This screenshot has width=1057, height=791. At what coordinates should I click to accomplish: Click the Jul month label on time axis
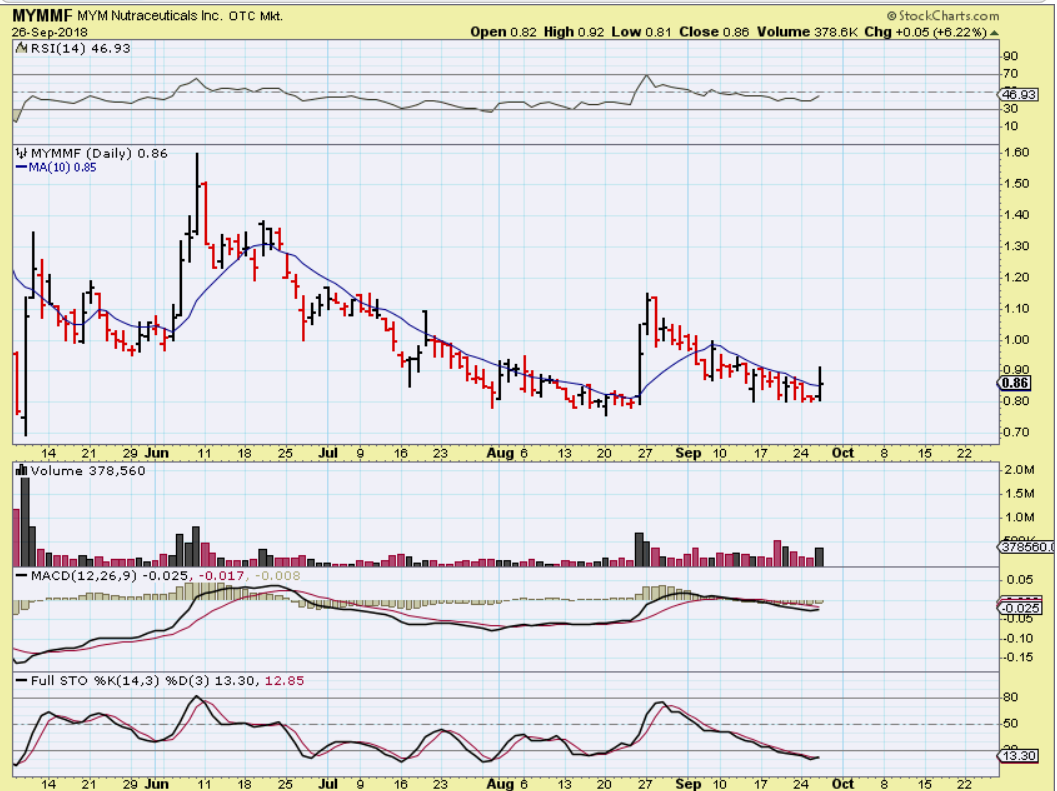coord(328,452)
